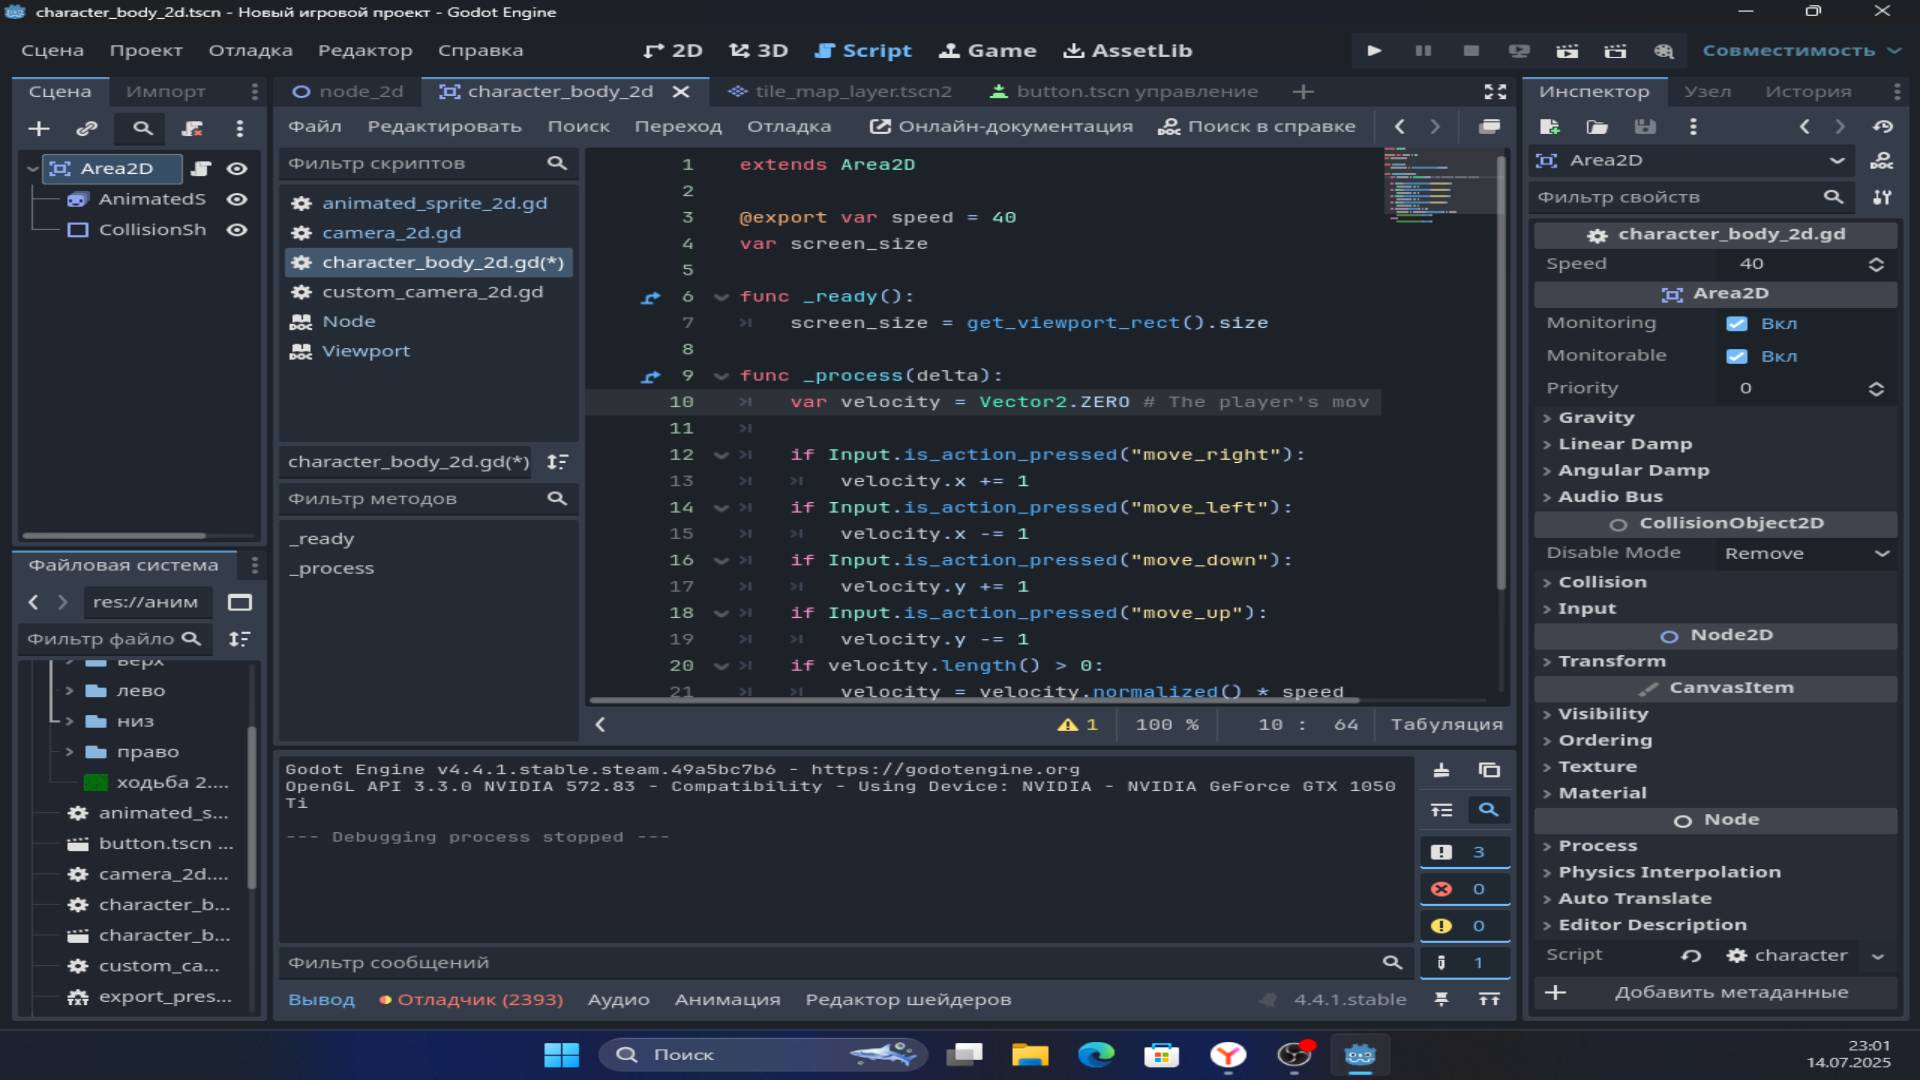The height and width of the screenshot is (1080, 1920).
Task: Toggle distraction-free mode fullscreen icon
Action: tap(1495, 91)
